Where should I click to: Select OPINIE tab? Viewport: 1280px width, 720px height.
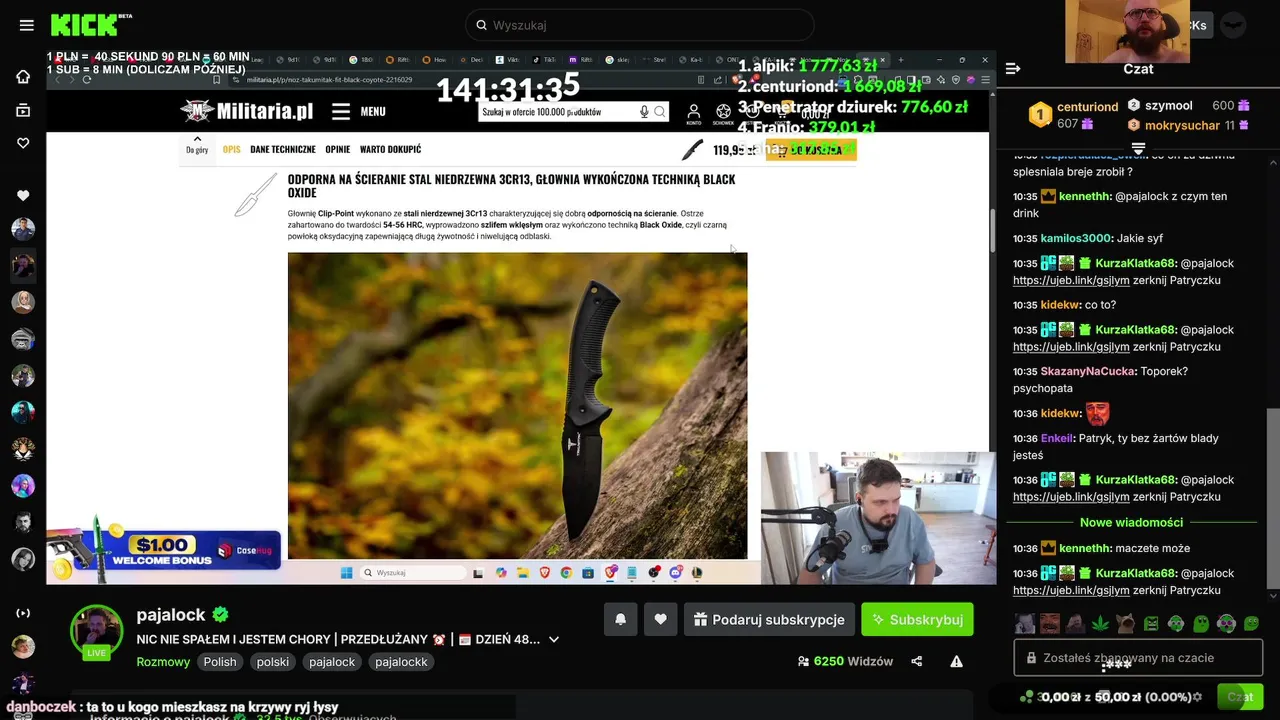(x=337, y=149)
